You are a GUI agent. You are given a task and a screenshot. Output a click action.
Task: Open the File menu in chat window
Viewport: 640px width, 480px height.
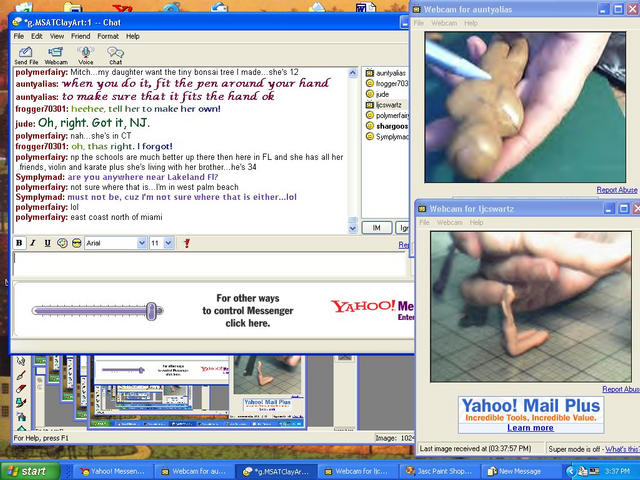pyautogui.click(x=19, y=36)
